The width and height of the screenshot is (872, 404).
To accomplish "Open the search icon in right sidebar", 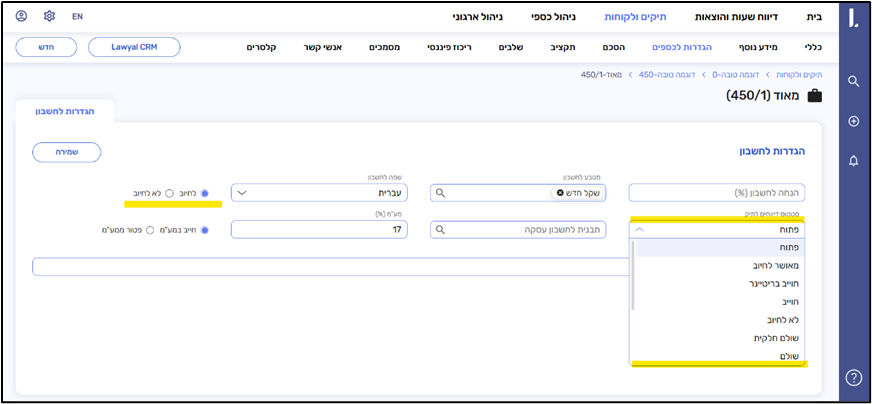I will pyautogui.click(x=853, y=81).
